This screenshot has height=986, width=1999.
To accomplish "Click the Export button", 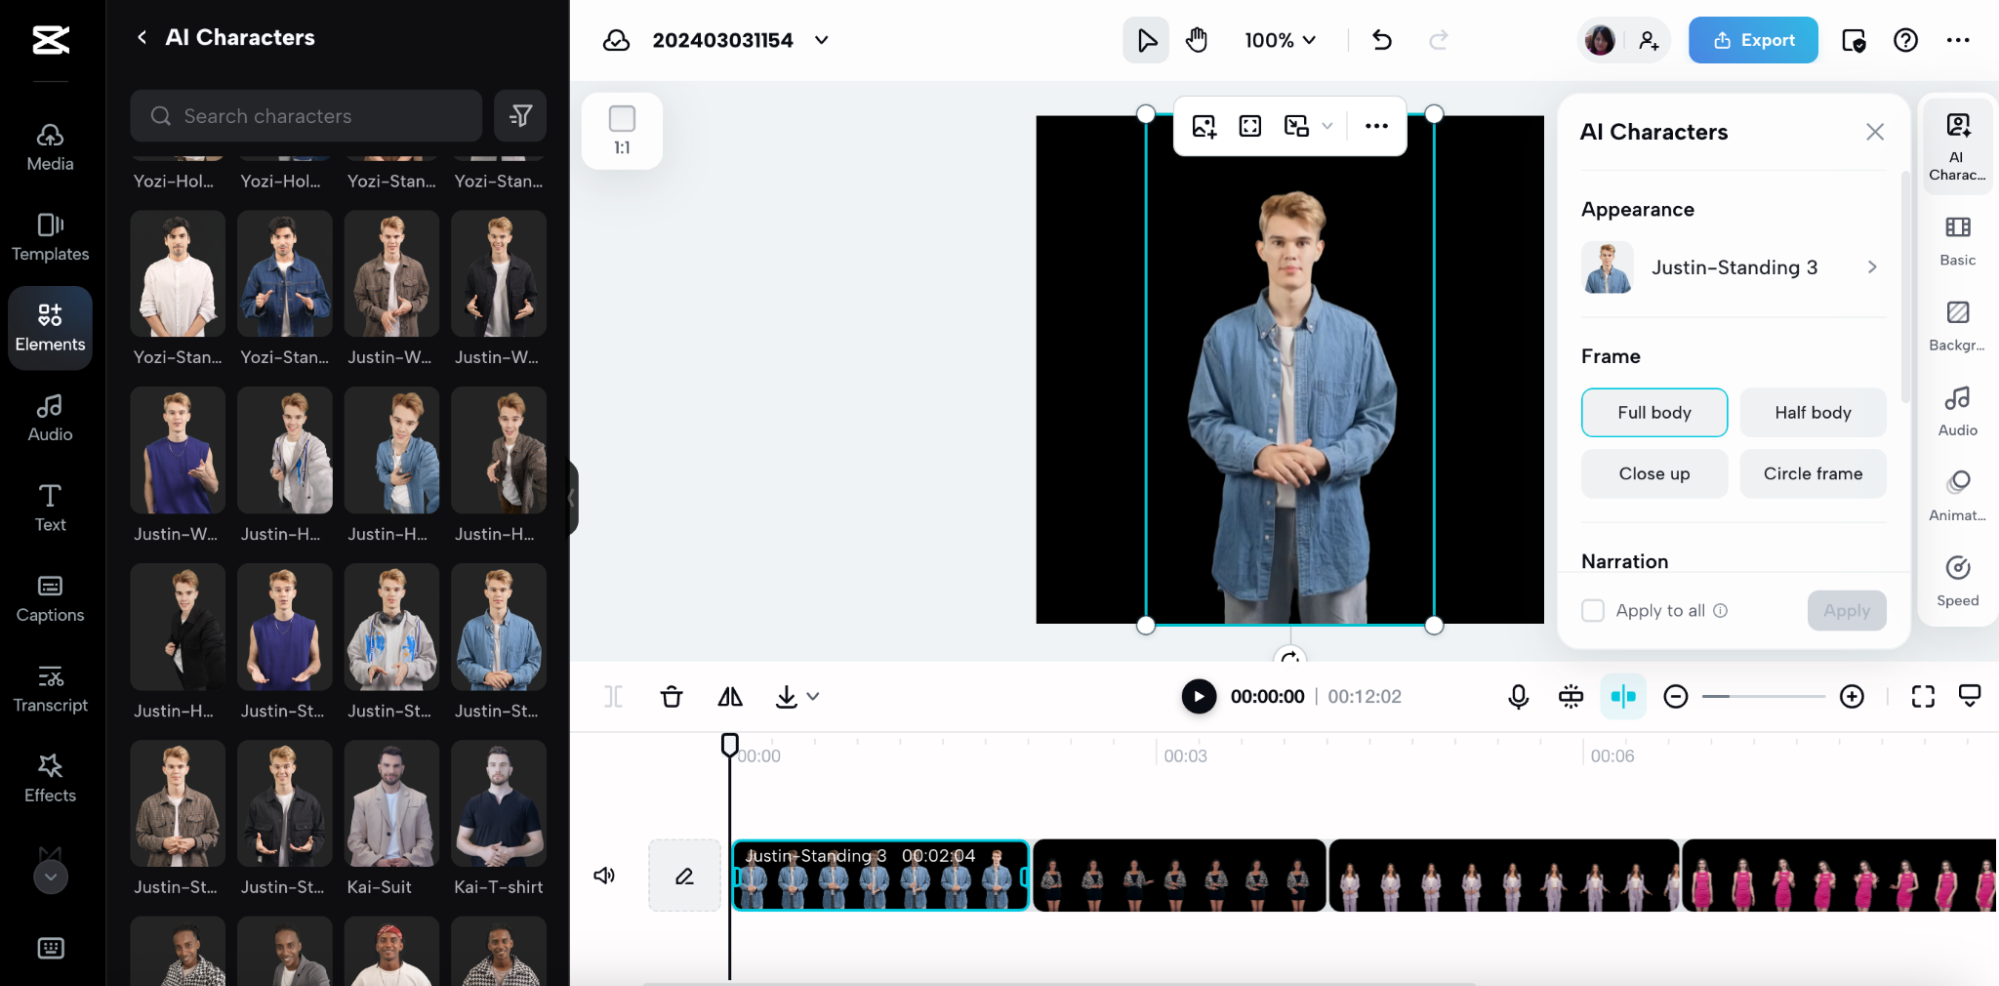I will pos(1752,40).
